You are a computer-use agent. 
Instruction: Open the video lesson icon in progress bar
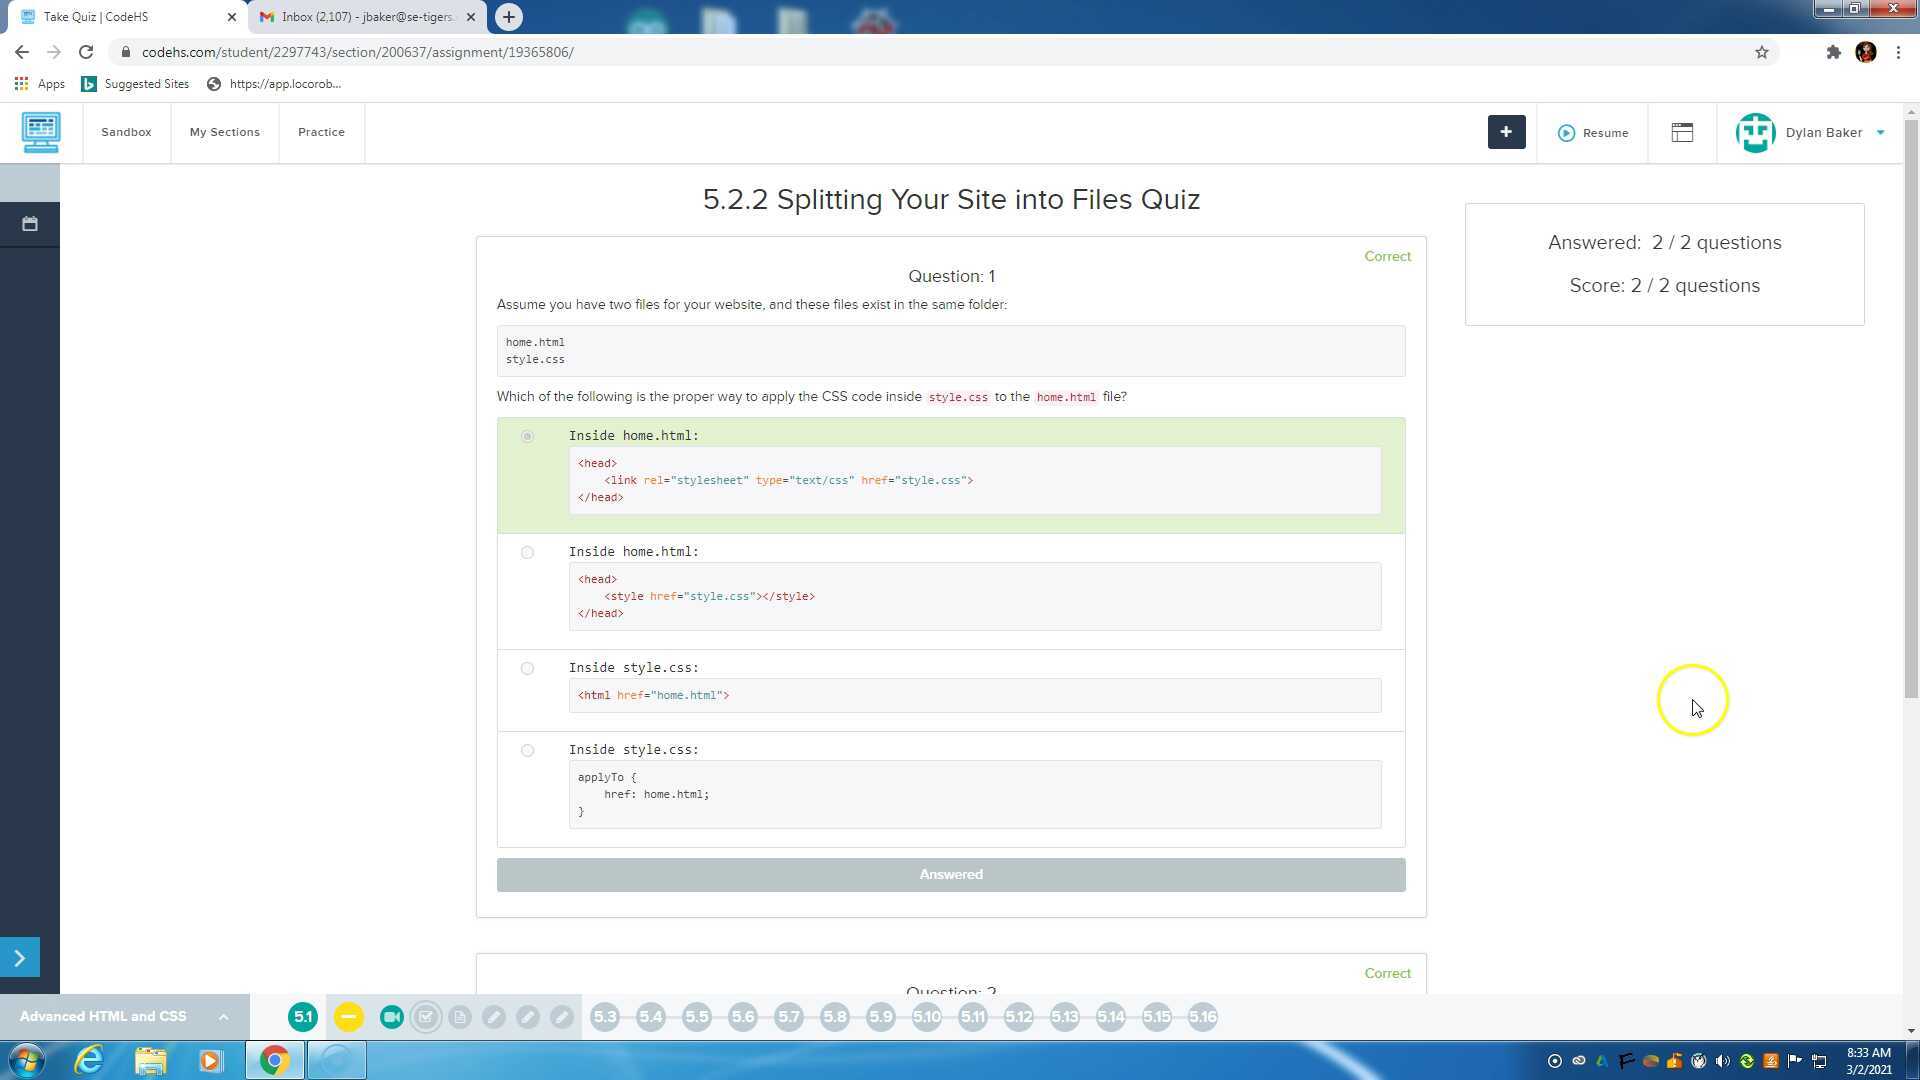[392, 1017]
